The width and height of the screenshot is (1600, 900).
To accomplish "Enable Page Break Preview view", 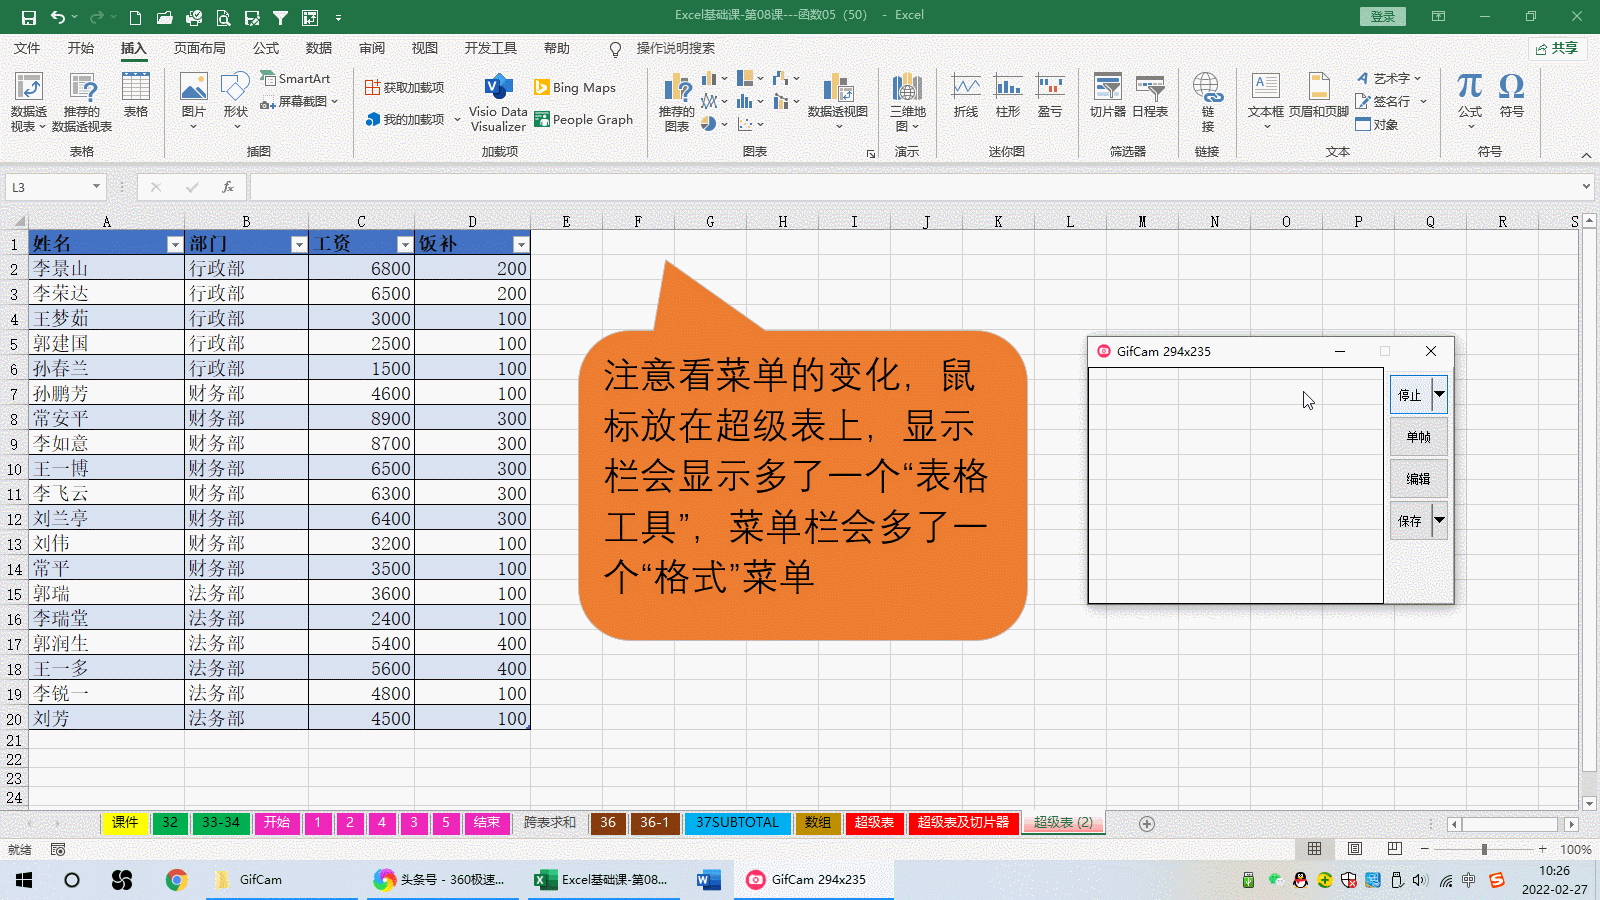I will click(1395, 849).
